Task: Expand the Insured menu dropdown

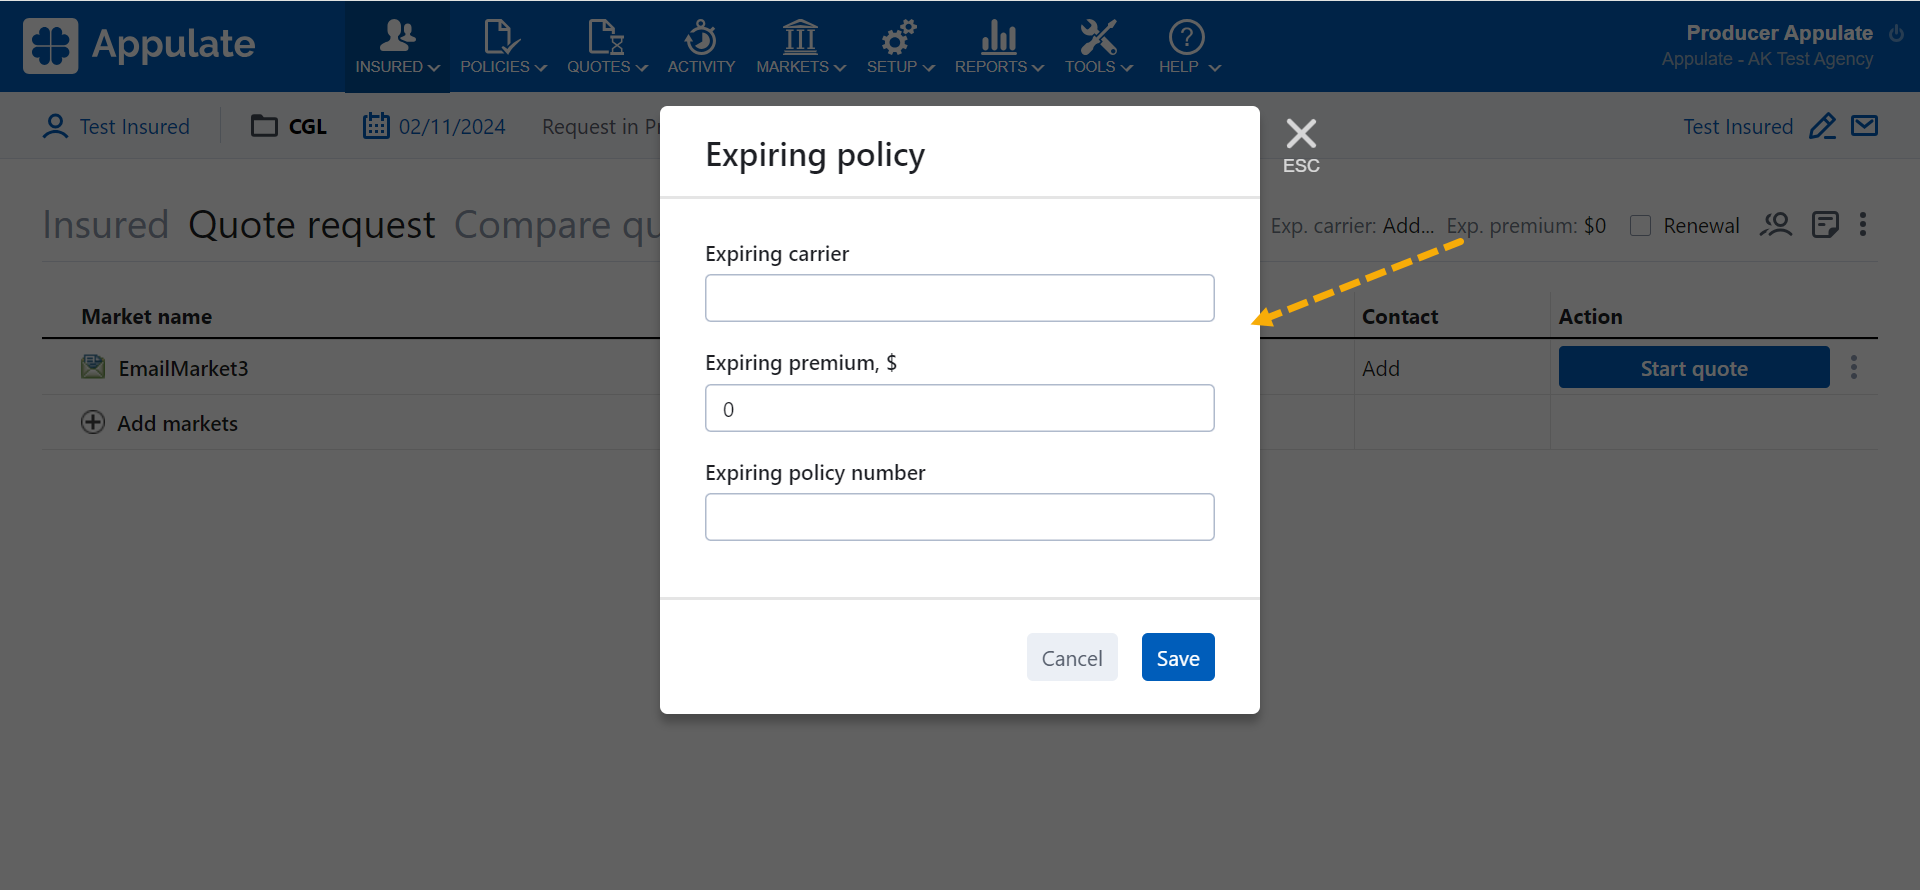Action: 397,47
